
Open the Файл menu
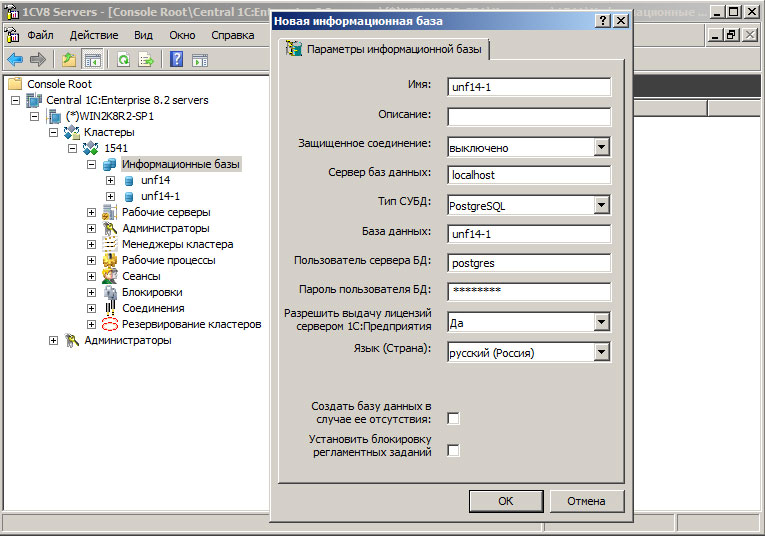[40, 35]
